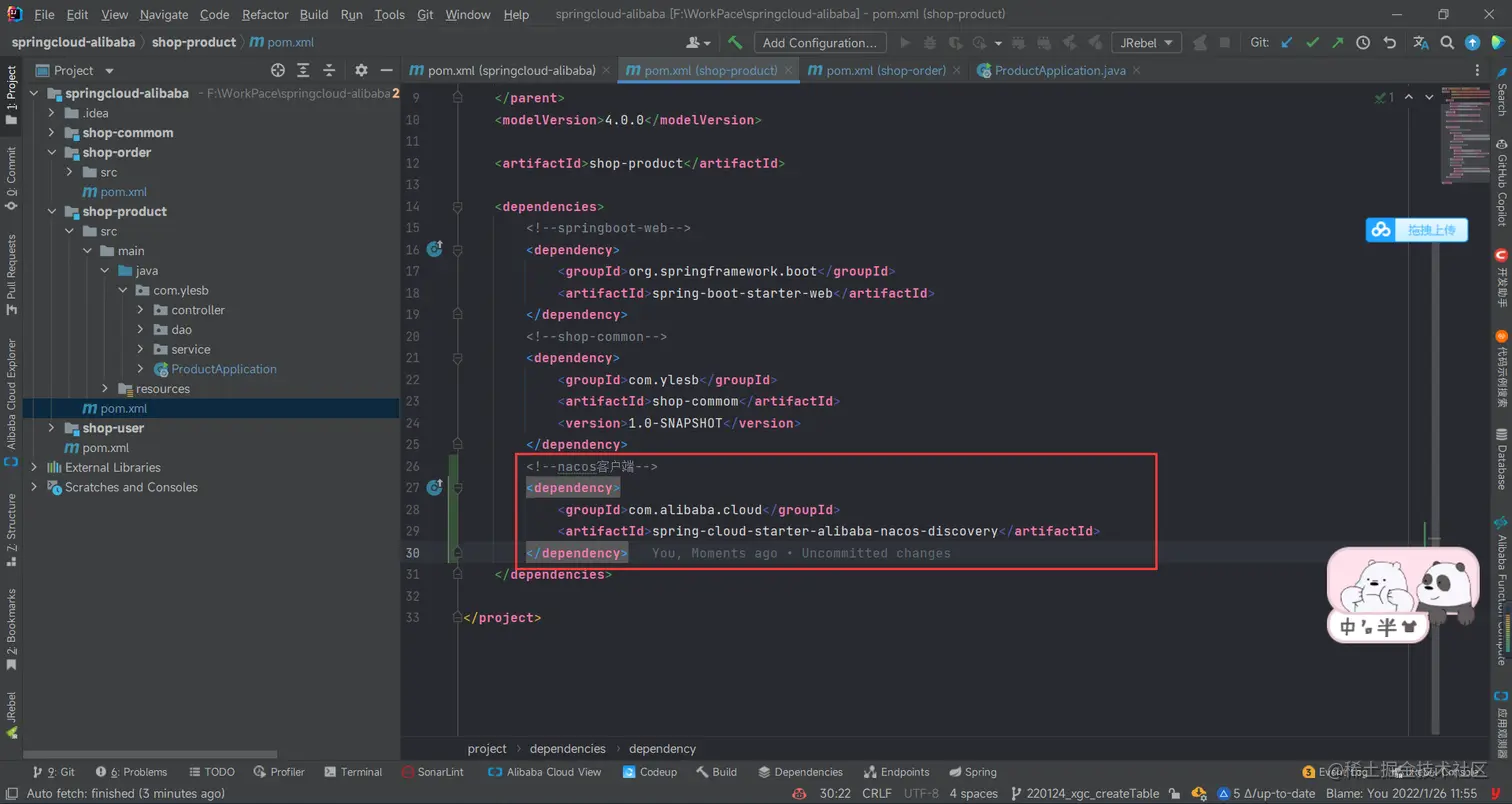This screenshot has width=1512, height=804.
Task: Click Expand All icon in Project panel
Action: tap(304, 70)
